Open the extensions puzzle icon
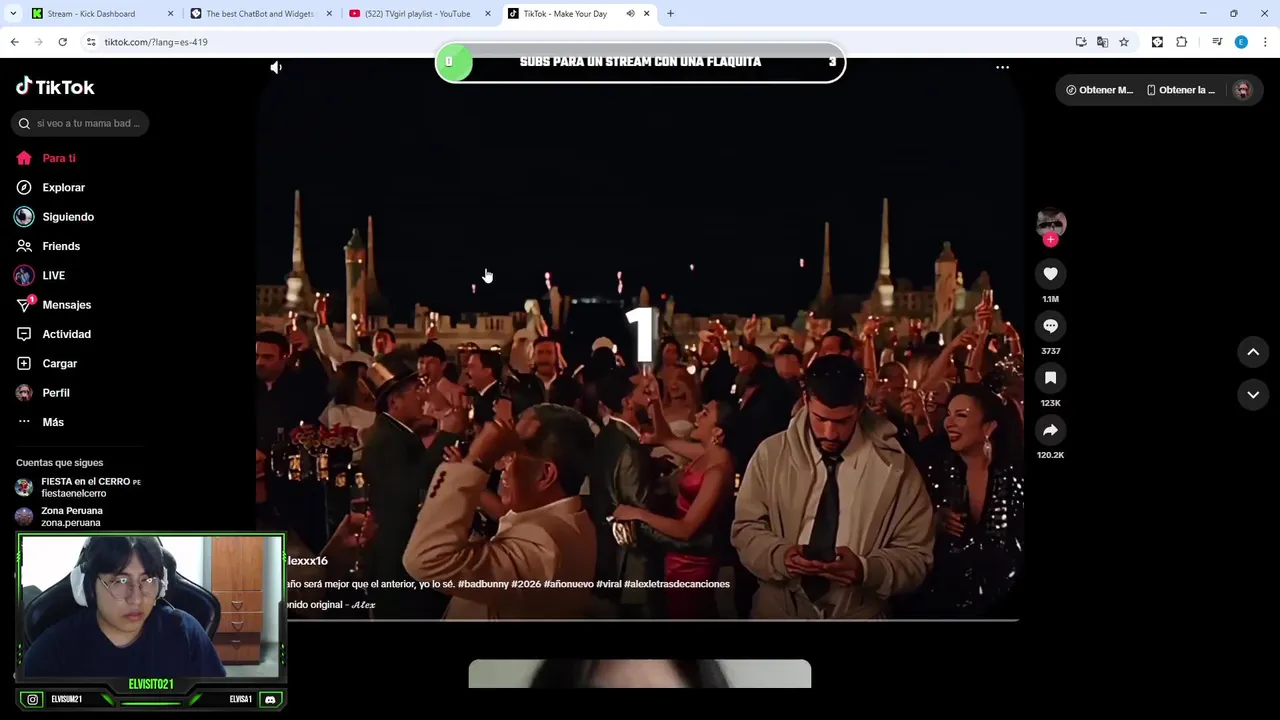 point(1181,42)
